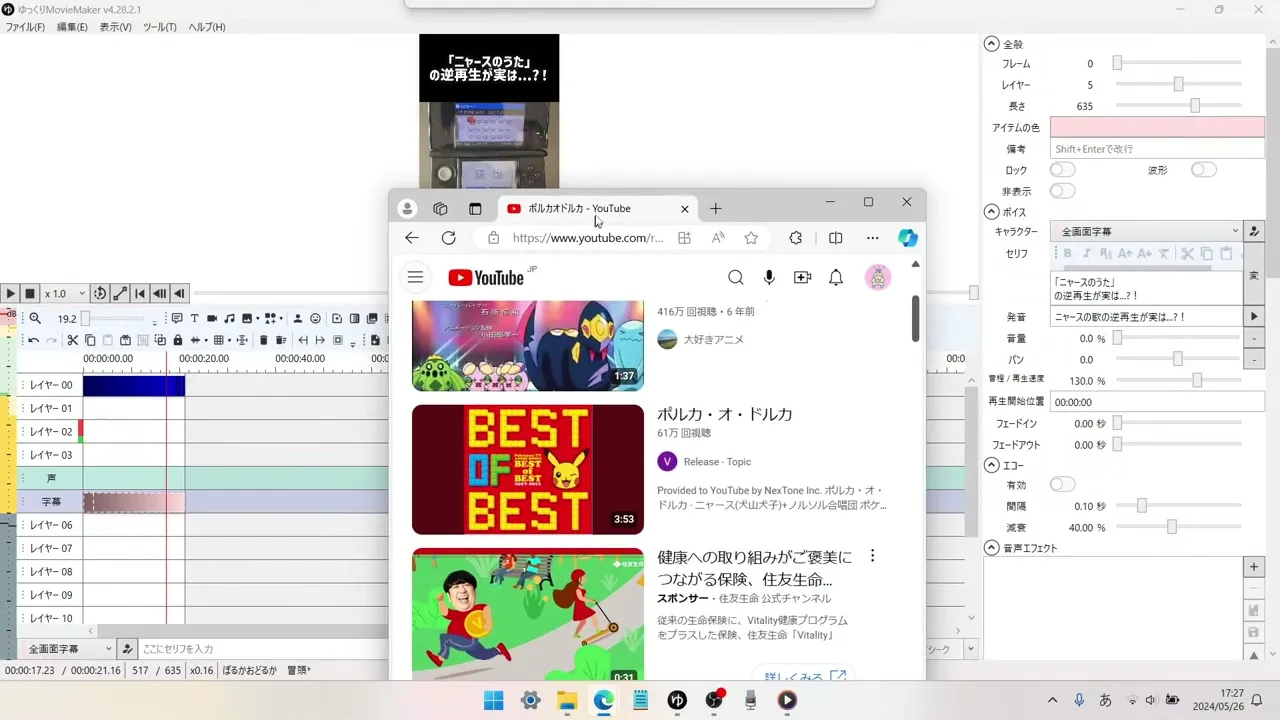The width and height of the screenshot is (1280, 720).
Task: Collapse the エコー section
Action: 992,465
